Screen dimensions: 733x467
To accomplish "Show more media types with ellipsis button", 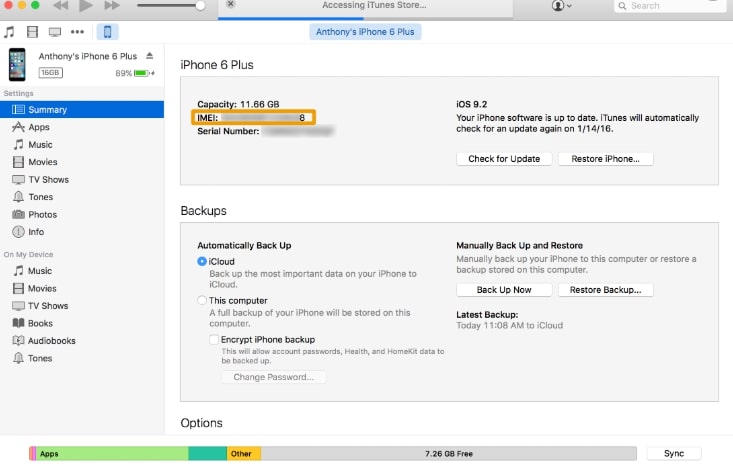I will [78, 33].
